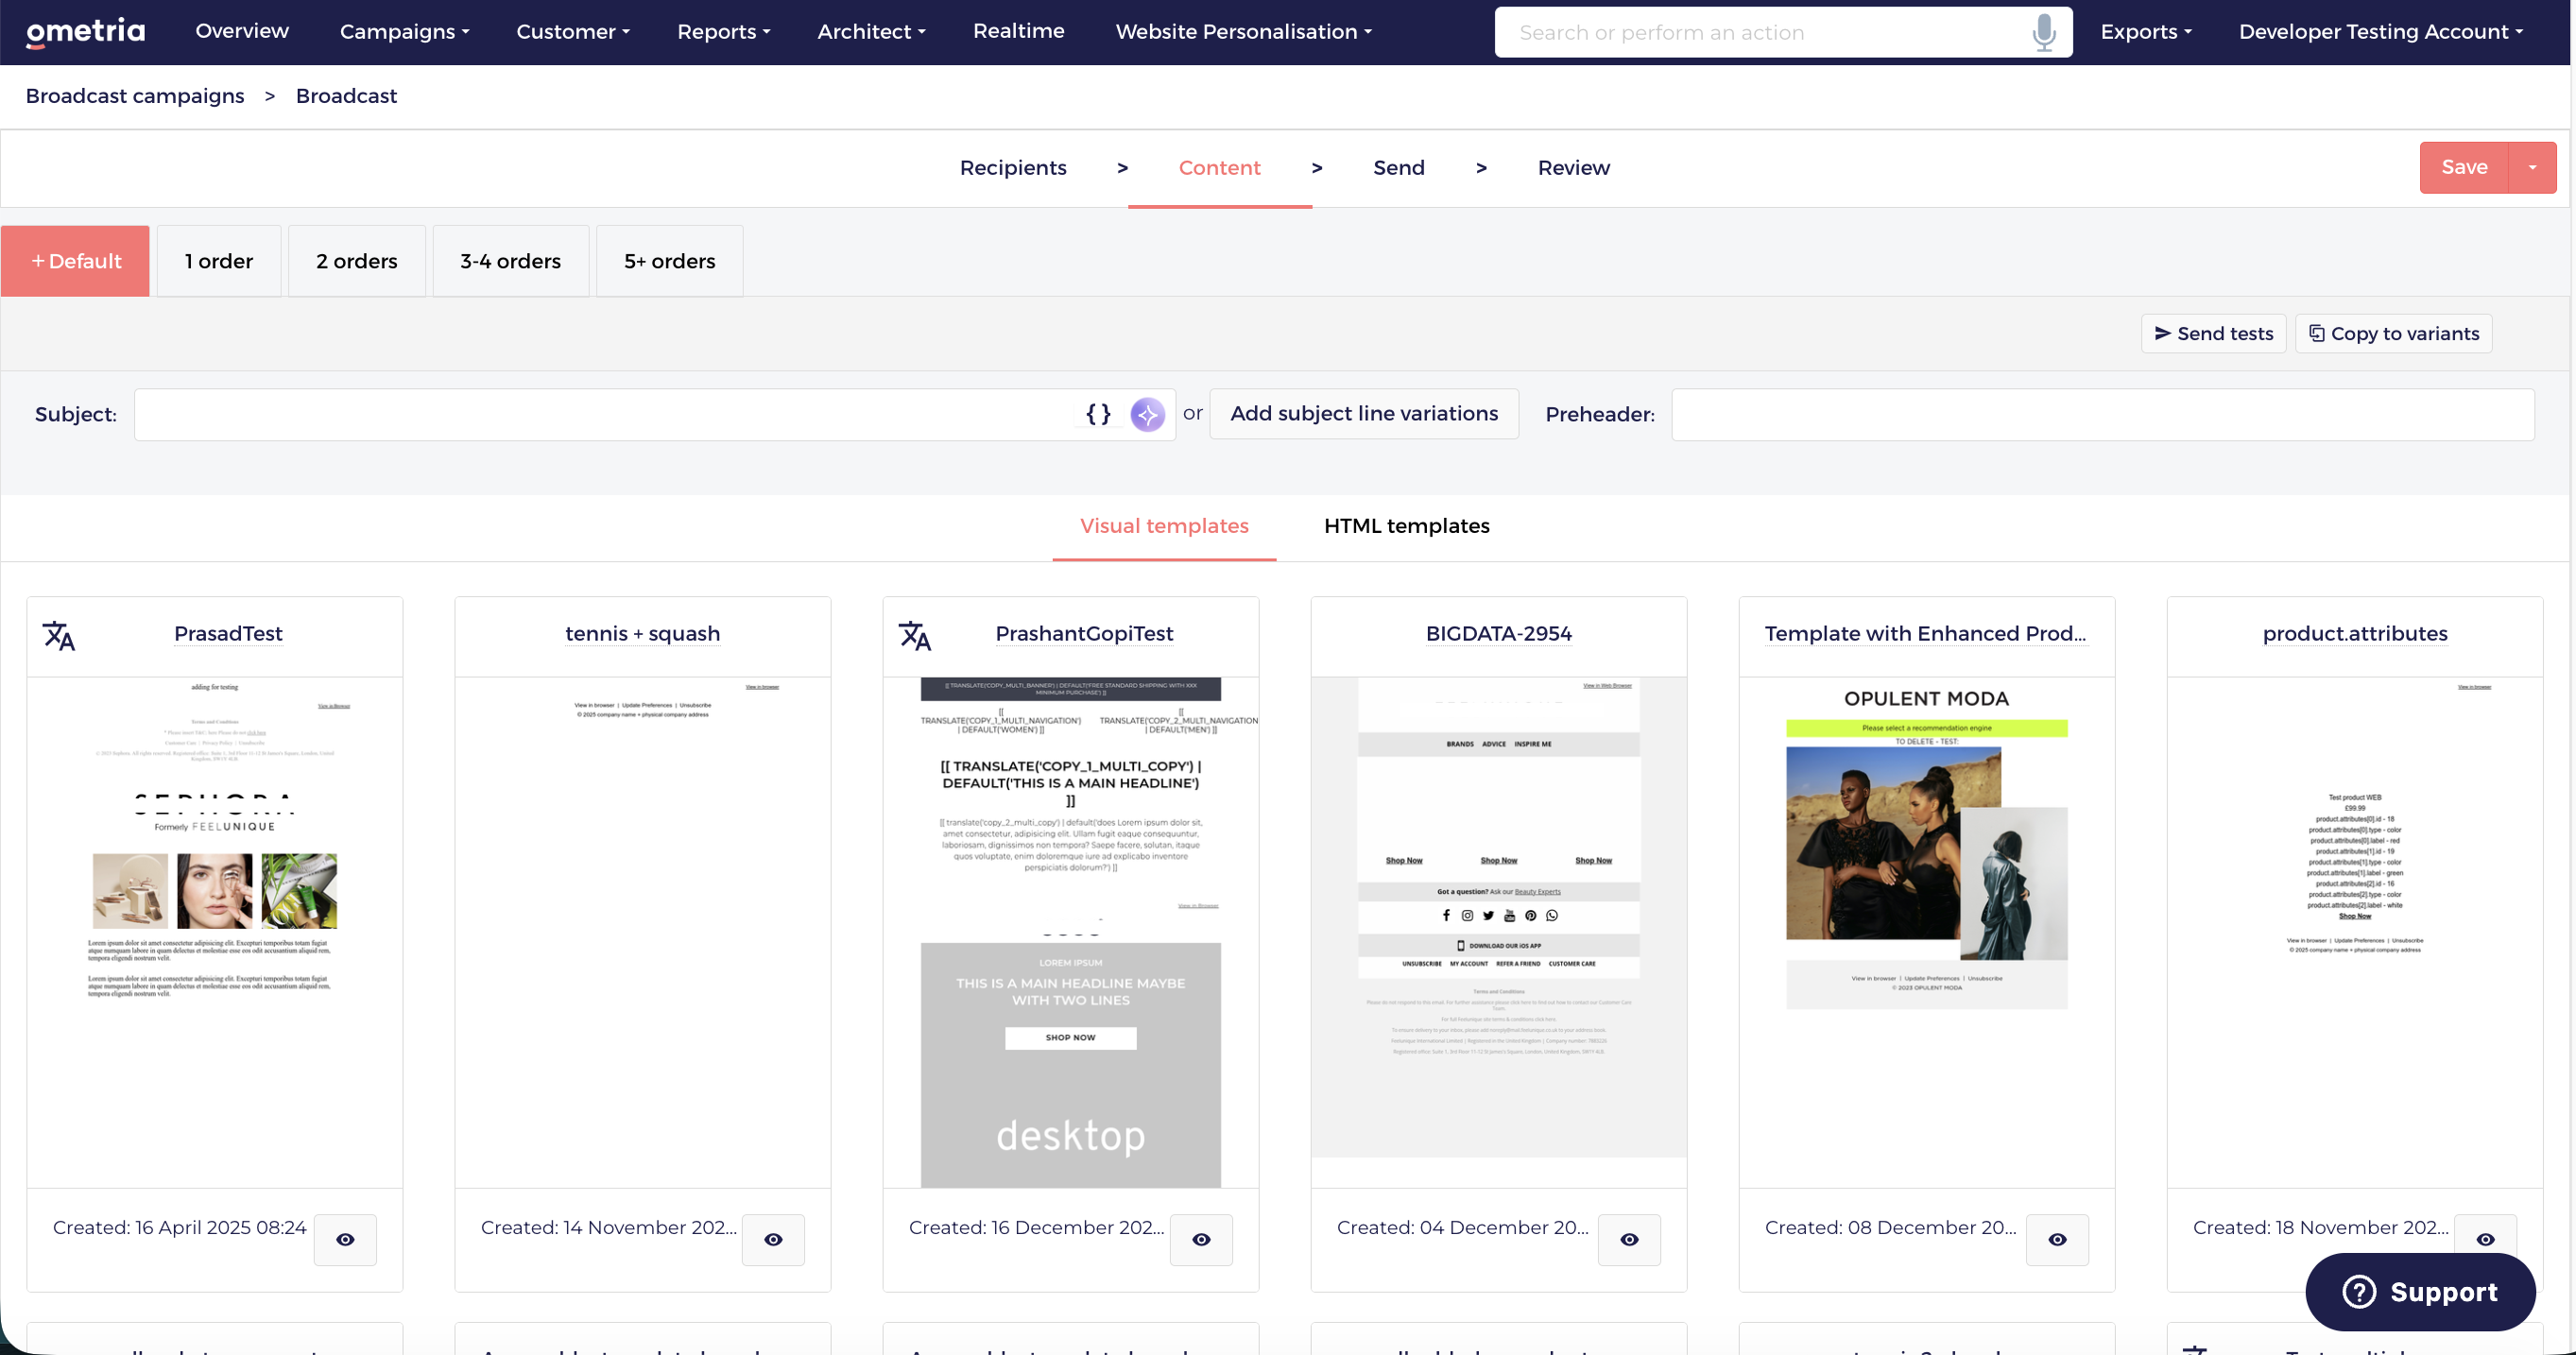Open the Support chat button
2576x1355 pixels.
(2420, 1291)
